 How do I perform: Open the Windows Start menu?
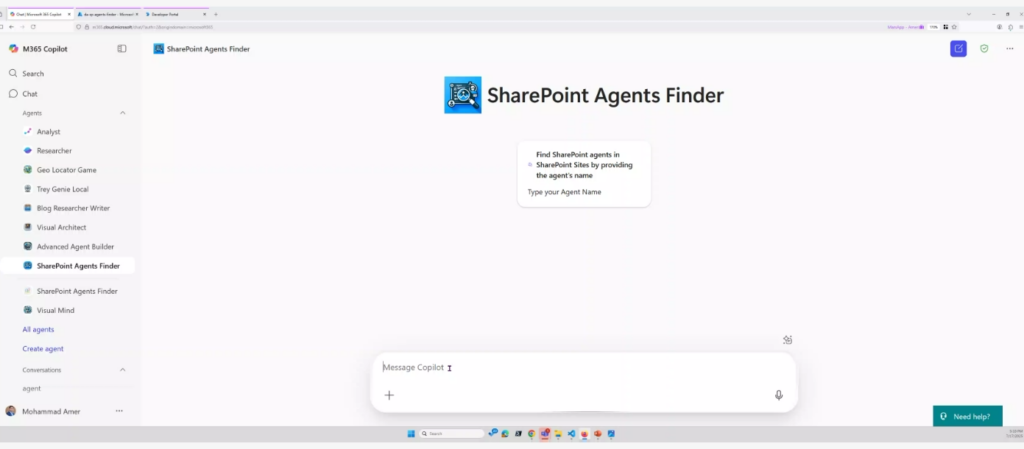coord(411,433)
